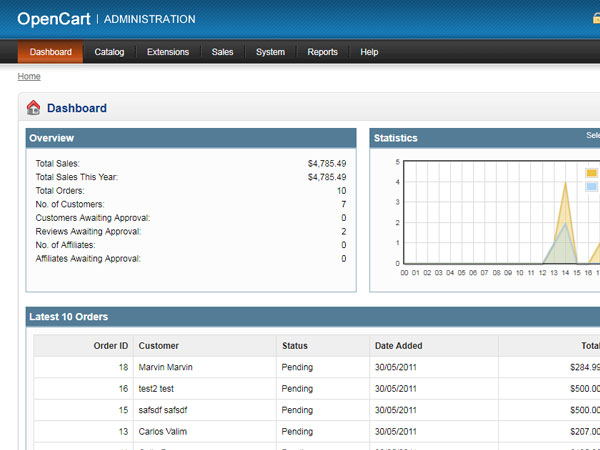Open the Catalog menu

click(109, 52)
